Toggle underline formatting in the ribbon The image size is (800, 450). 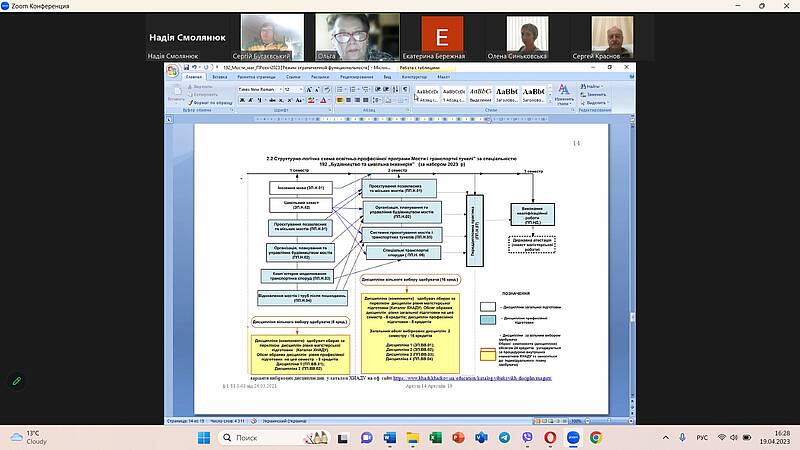[259, 102]
